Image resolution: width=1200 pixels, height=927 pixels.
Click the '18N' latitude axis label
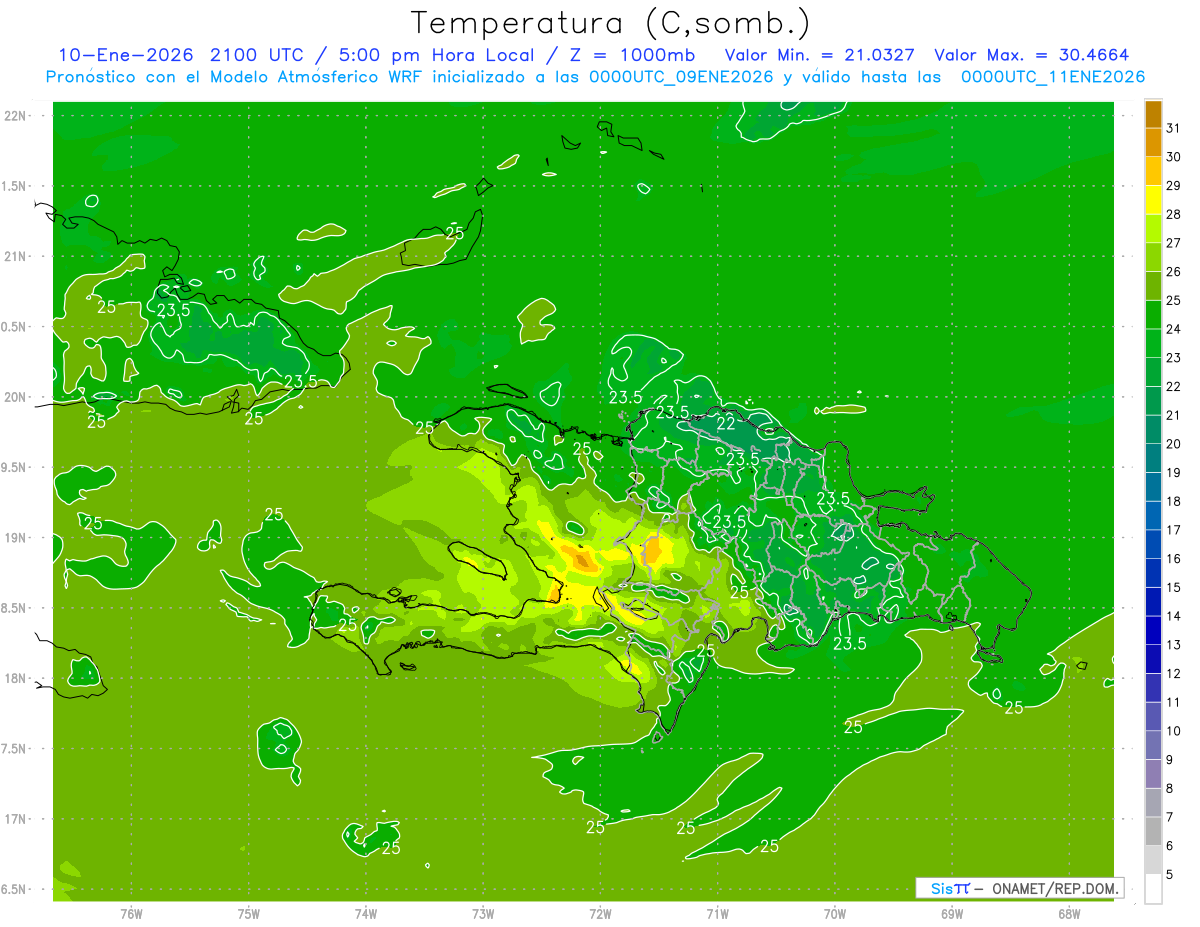[x=15, y=678]
